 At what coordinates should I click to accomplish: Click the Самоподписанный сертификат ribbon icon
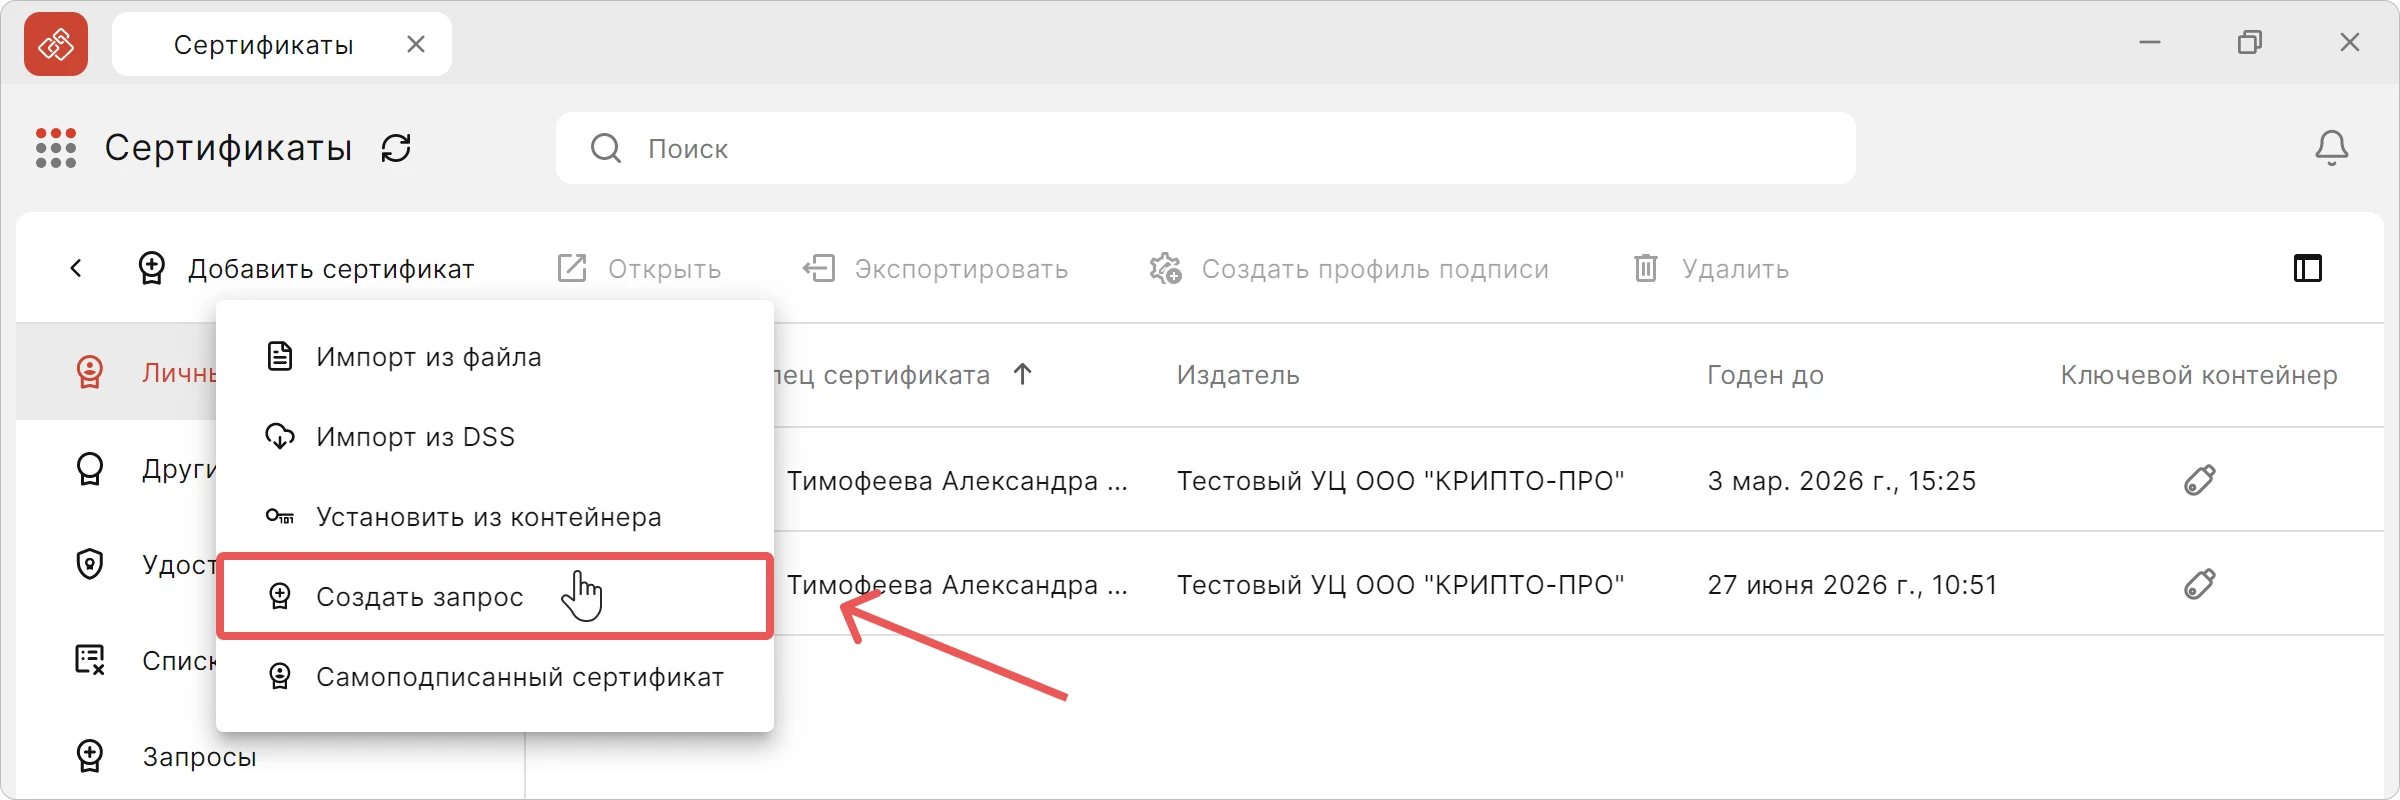point(280,676)
